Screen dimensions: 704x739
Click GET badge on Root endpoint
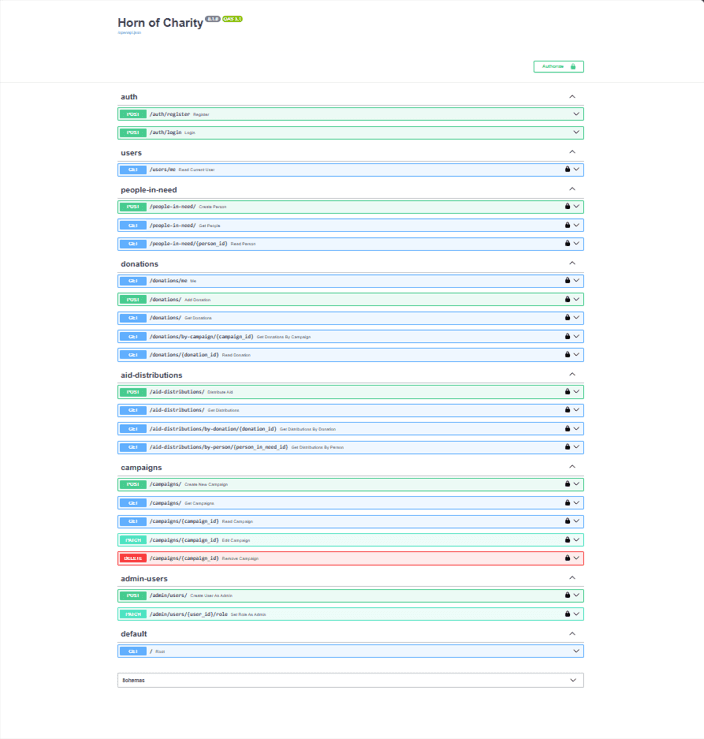pyautogui.click(x=133, y=651)
